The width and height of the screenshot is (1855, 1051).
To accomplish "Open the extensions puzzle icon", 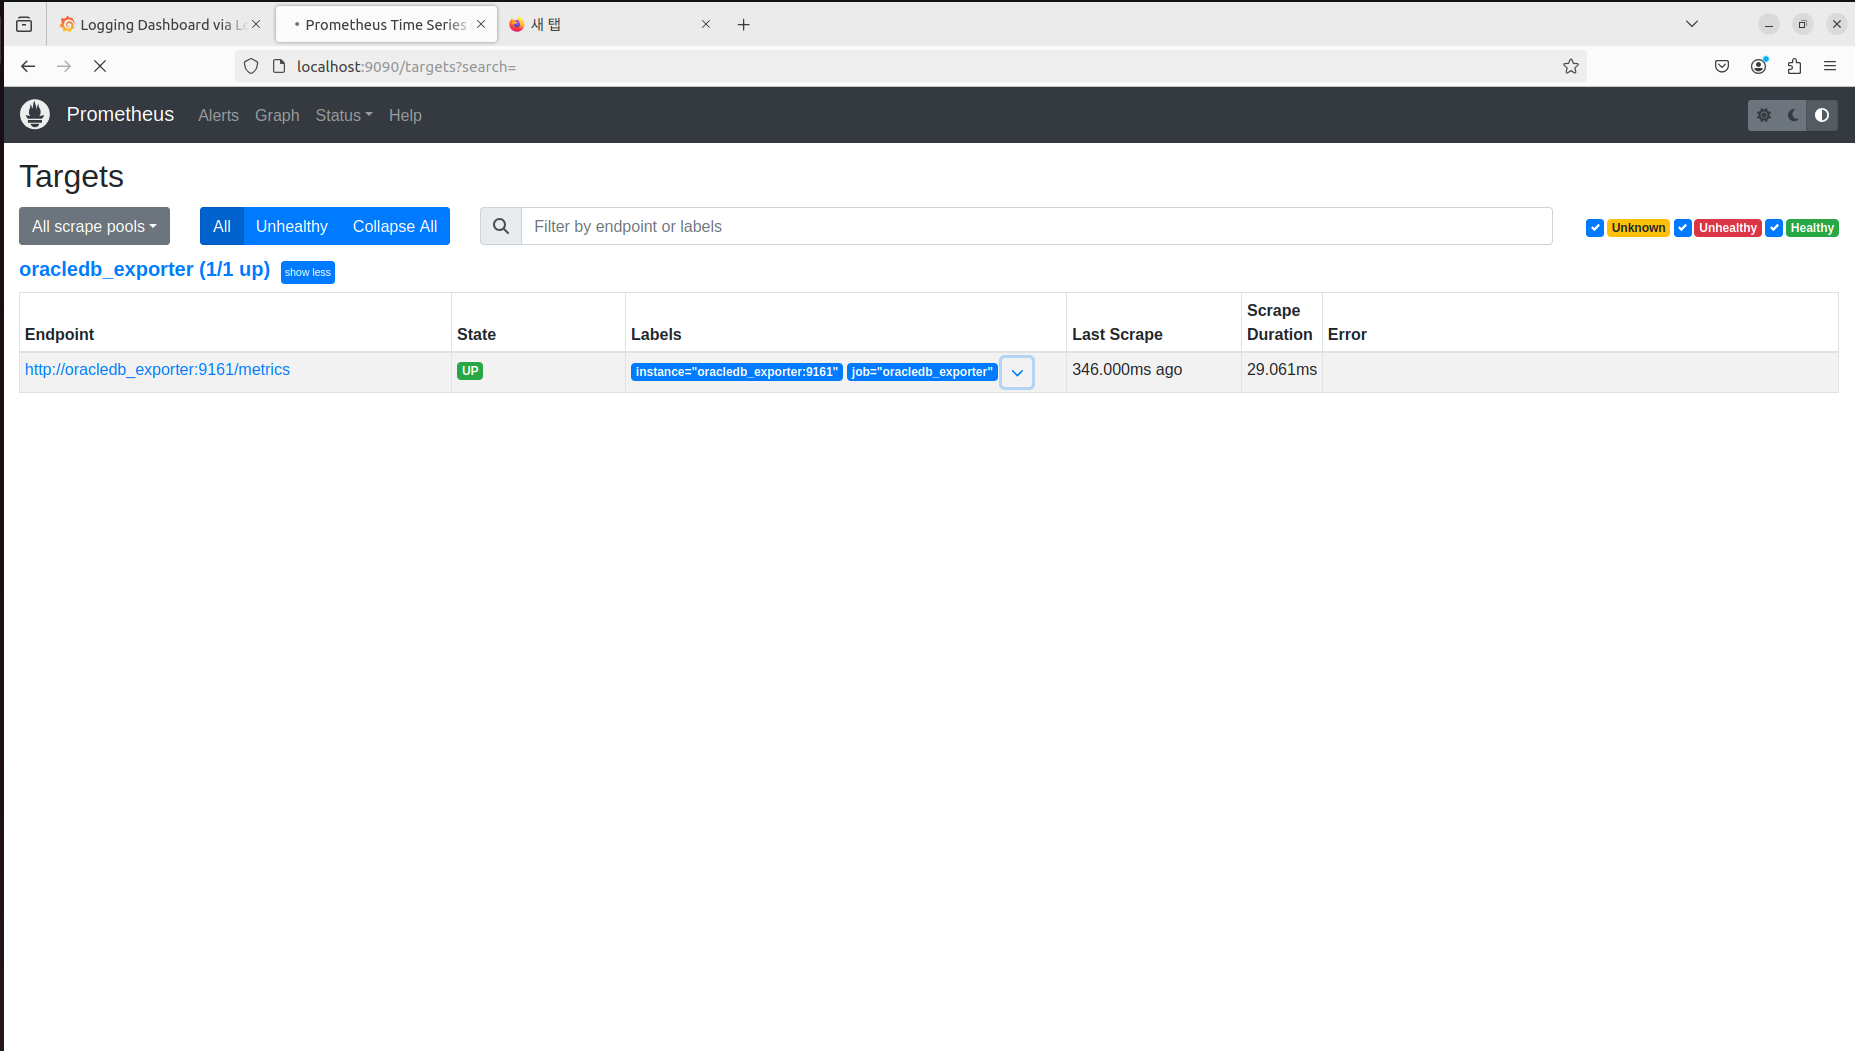I will (x=1794, y=66).
